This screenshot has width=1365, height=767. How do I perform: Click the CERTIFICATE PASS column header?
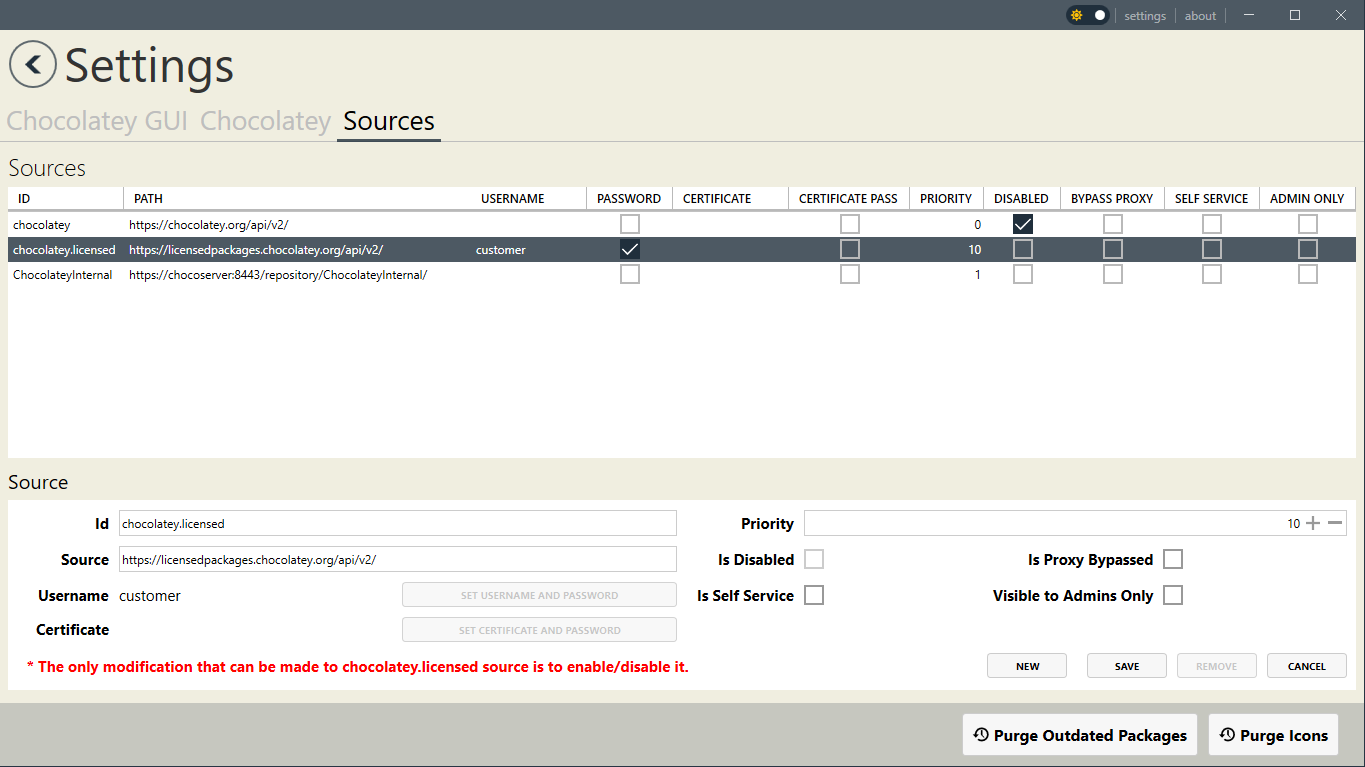(x=848, y=198)
